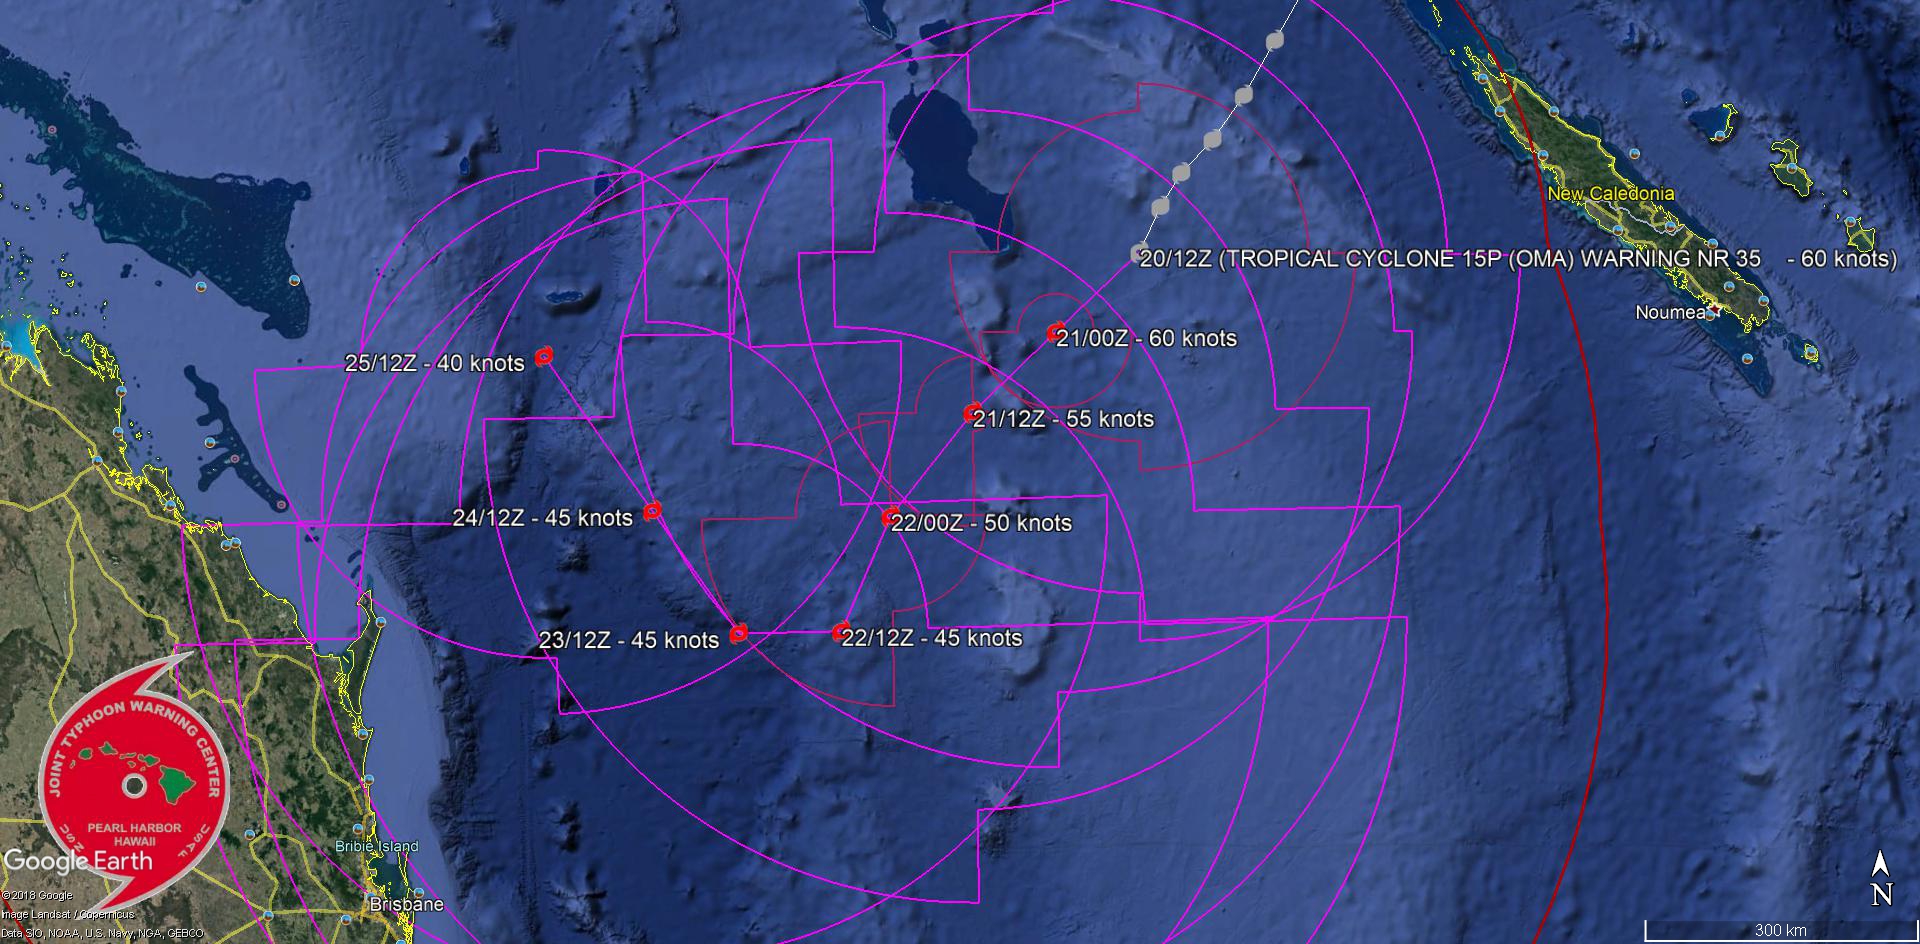
Task: Click the Joint Typhoon Warning Center logo
Action: [x=135, y=783]
